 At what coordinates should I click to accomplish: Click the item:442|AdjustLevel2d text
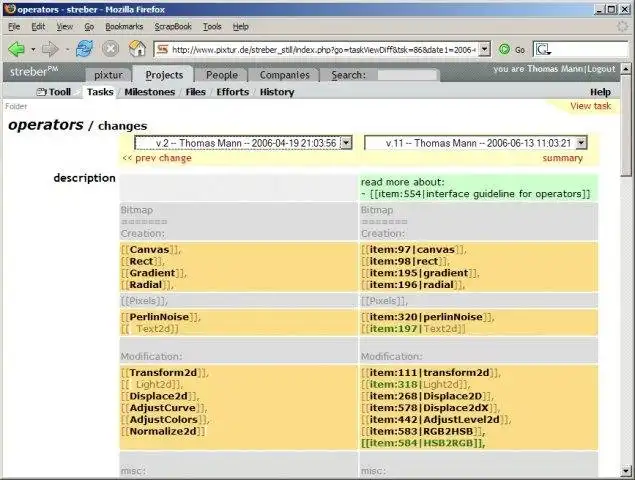click(x=434, y=420)
